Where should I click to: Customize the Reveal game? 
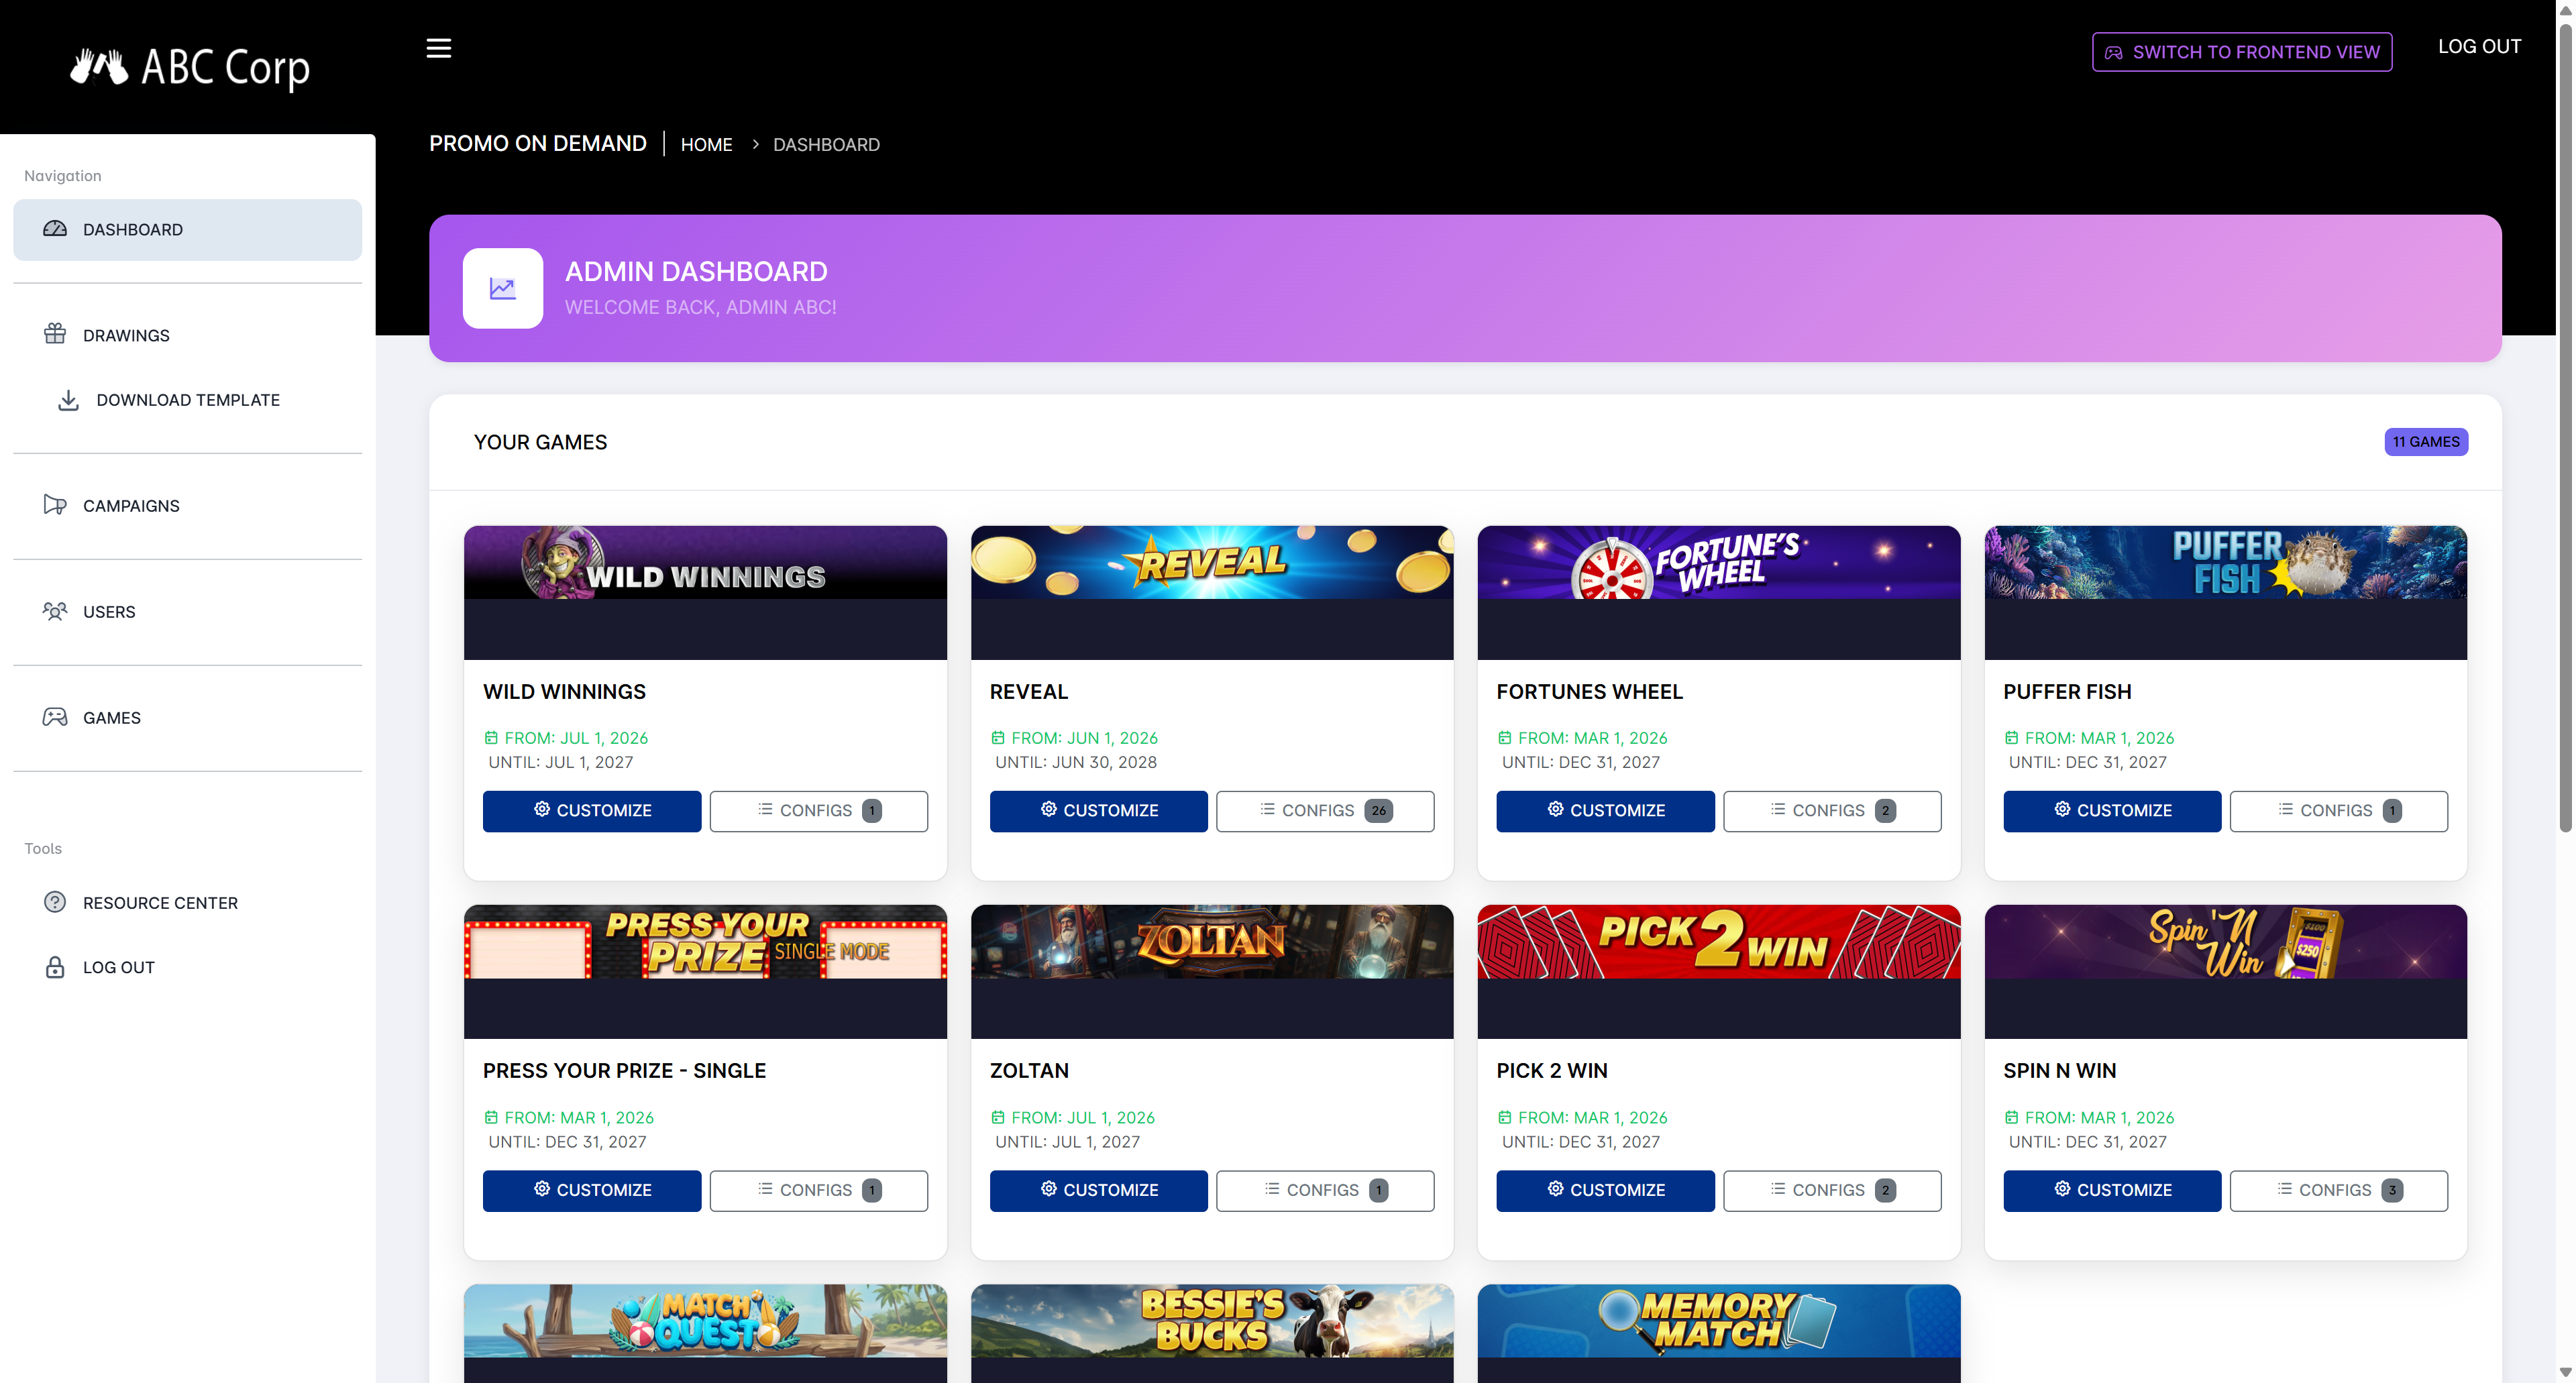1098,810
